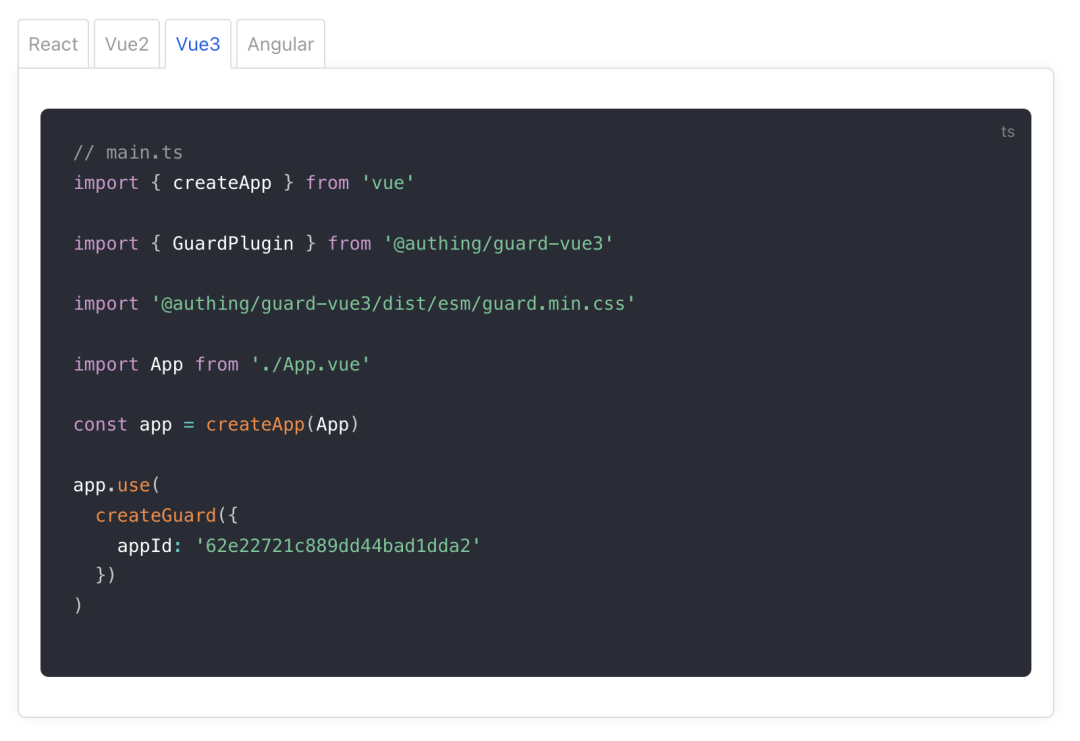Click the '@authing/guard-vue3' package string
This screenshot has width=1080, height=741.
click(498, 243)
